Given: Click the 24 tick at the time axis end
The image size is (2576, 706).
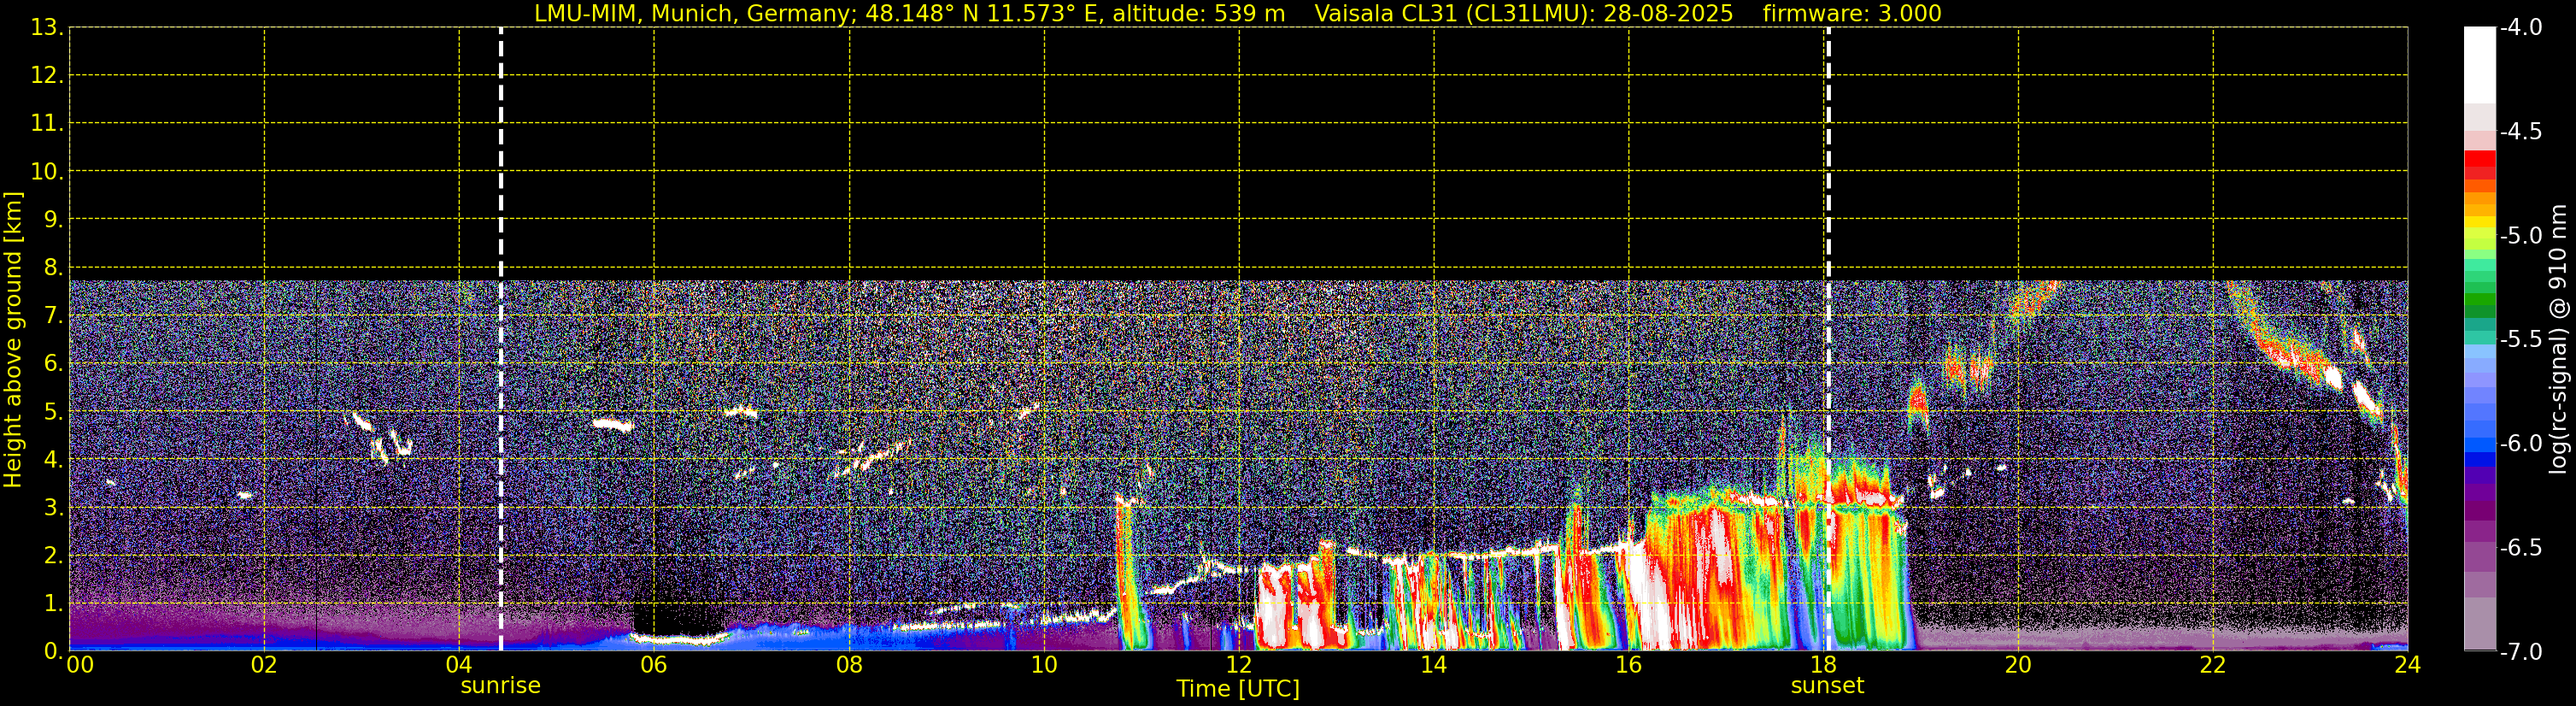Looking at the screenshot, I should click(x=2407, y=666).
